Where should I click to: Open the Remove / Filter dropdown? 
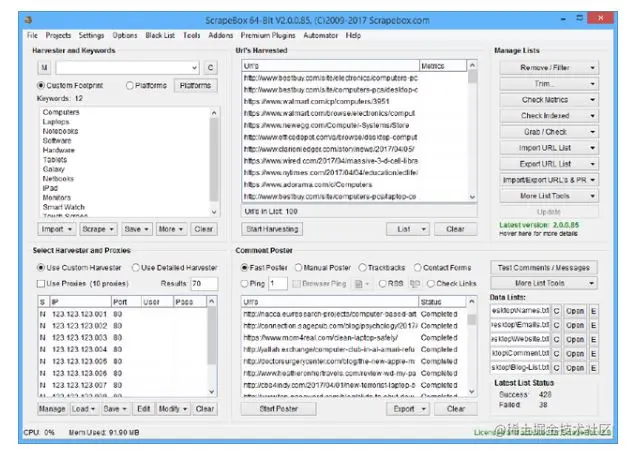click(549, 68)
